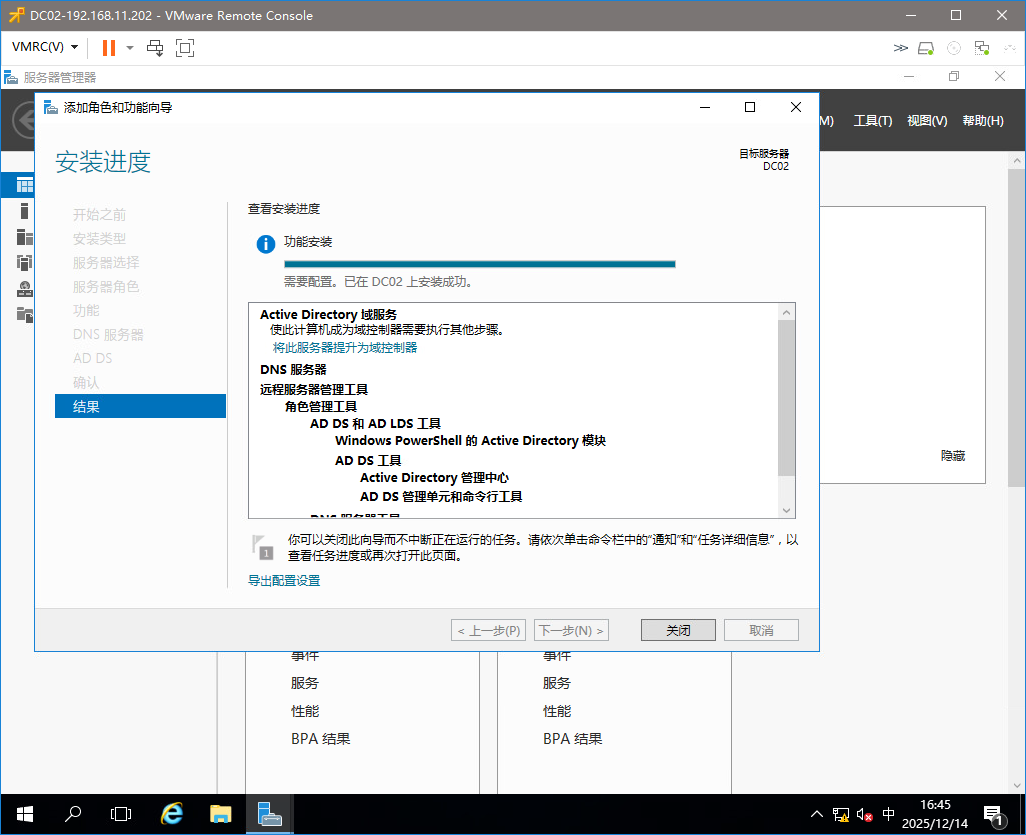
Task: Select the dashboard icon in Server Manager sidebar
Action: 24,185
